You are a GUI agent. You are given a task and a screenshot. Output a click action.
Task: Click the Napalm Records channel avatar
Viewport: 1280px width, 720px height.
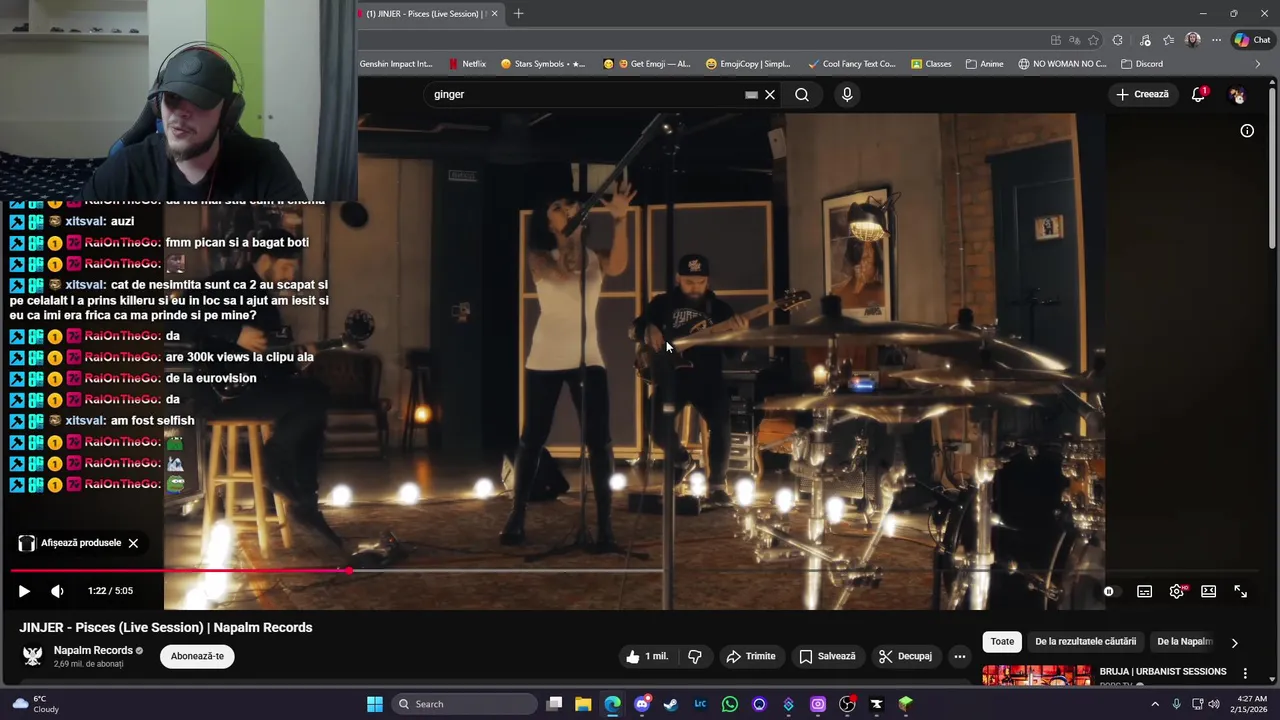pyautogui.click(x=33, y=656)
